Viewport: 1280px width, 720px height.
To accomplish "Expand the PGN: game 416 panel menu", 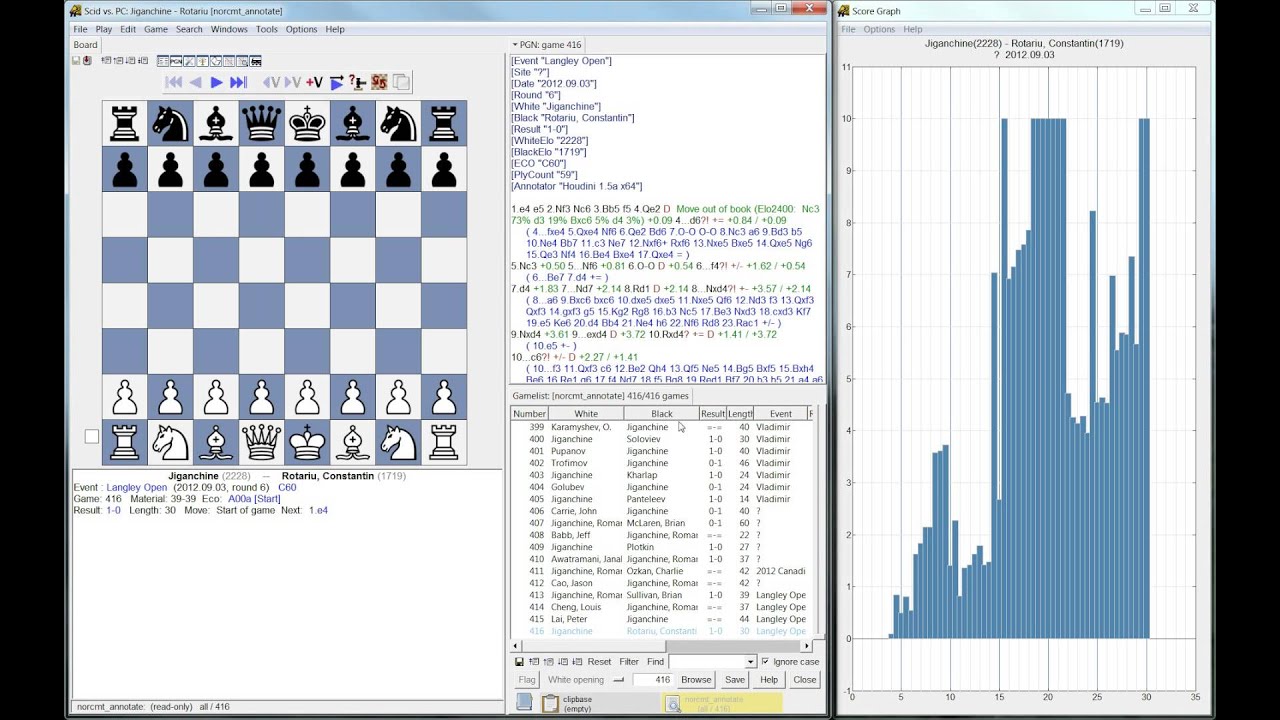I will (515, 45).
